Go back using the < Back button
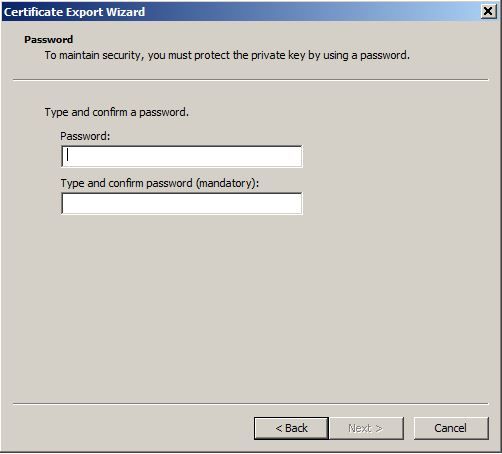Screen dimensions: 502x454 click(x=291, y=428)
